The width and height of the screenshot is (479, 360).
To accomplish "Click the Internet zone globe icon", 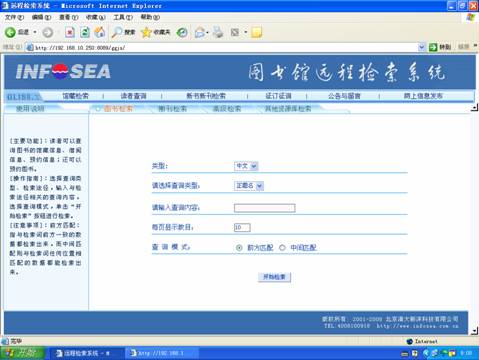I will (x=410, y=341).
